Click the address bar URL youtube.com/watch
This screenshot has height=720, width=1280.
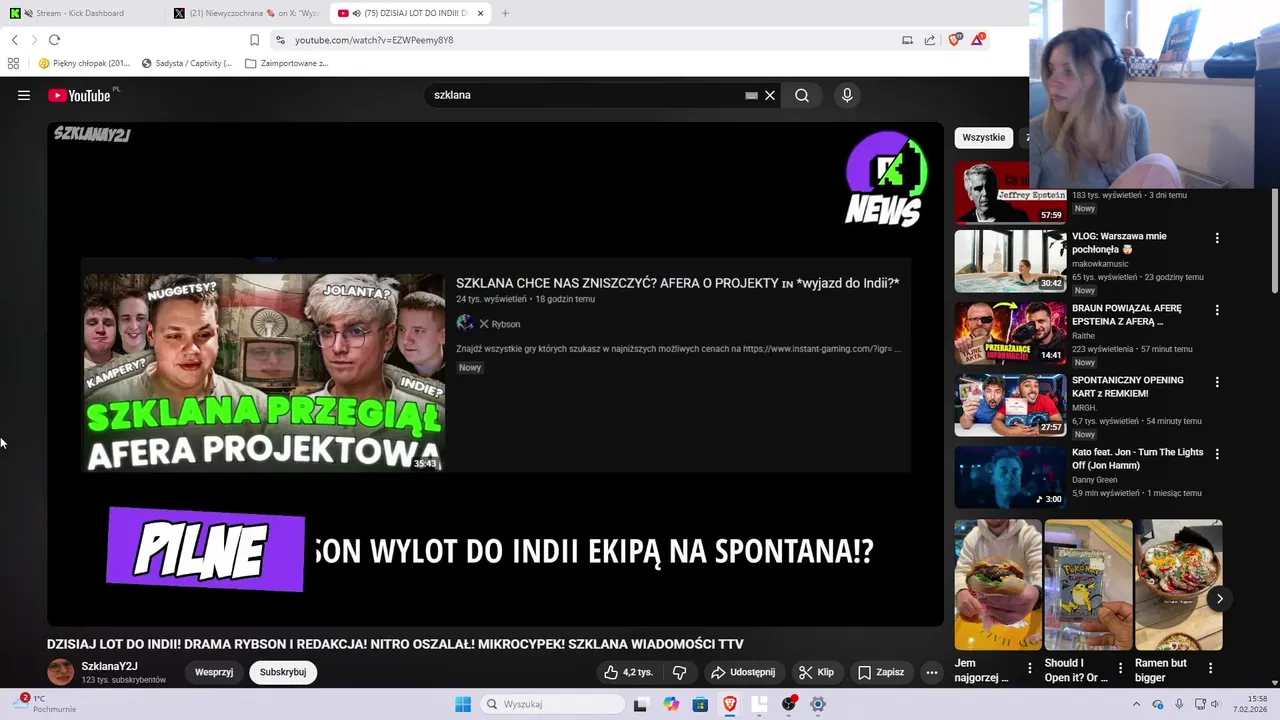pos(374,40)
